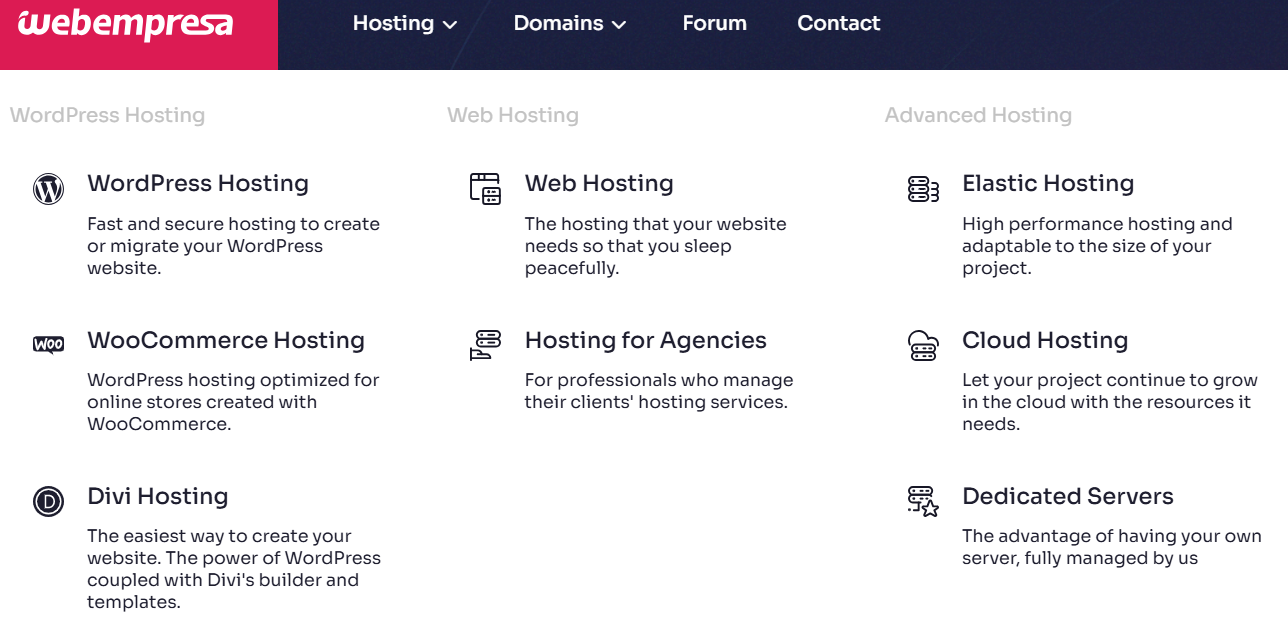Click 'High performance hosting and adaptable' text
The width and height of the screenshot is (1288, 618).
point(1097,246)
